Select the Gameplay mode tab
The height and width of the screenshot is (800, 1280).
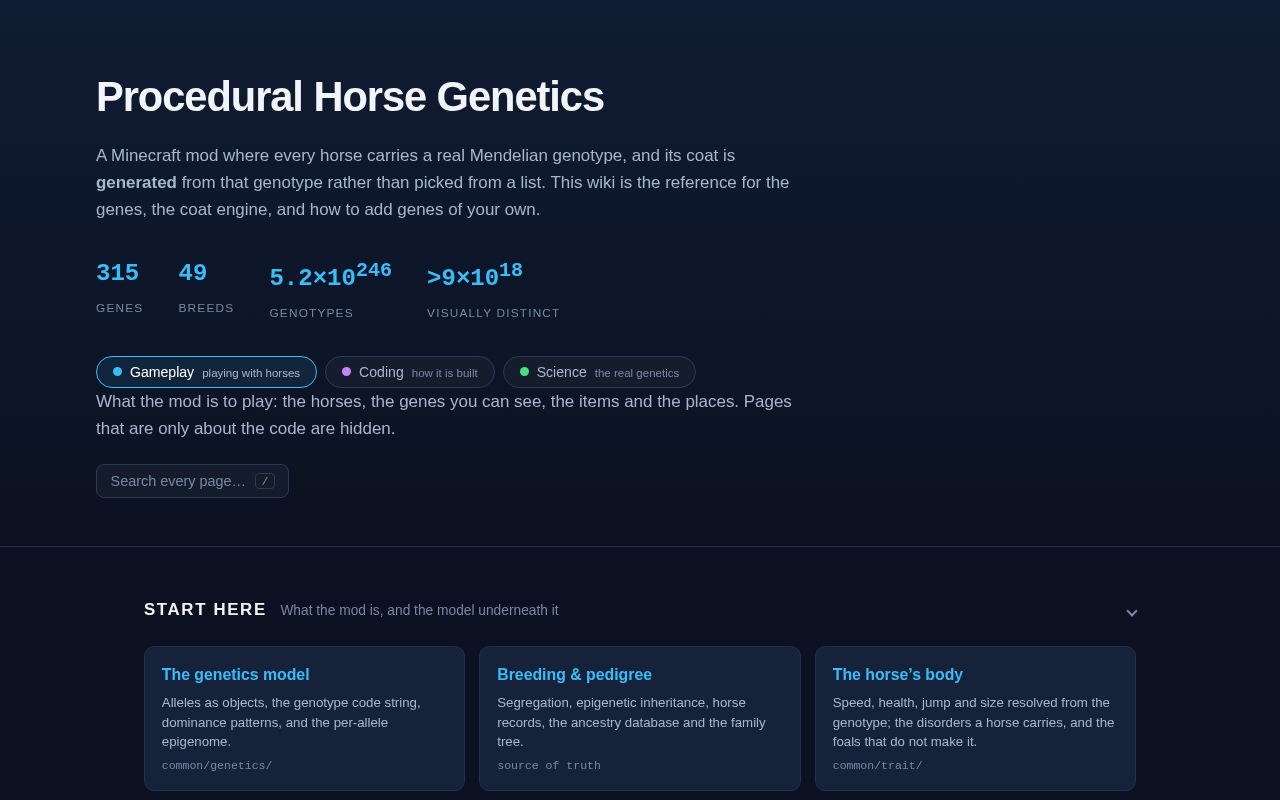coord(206,372)
